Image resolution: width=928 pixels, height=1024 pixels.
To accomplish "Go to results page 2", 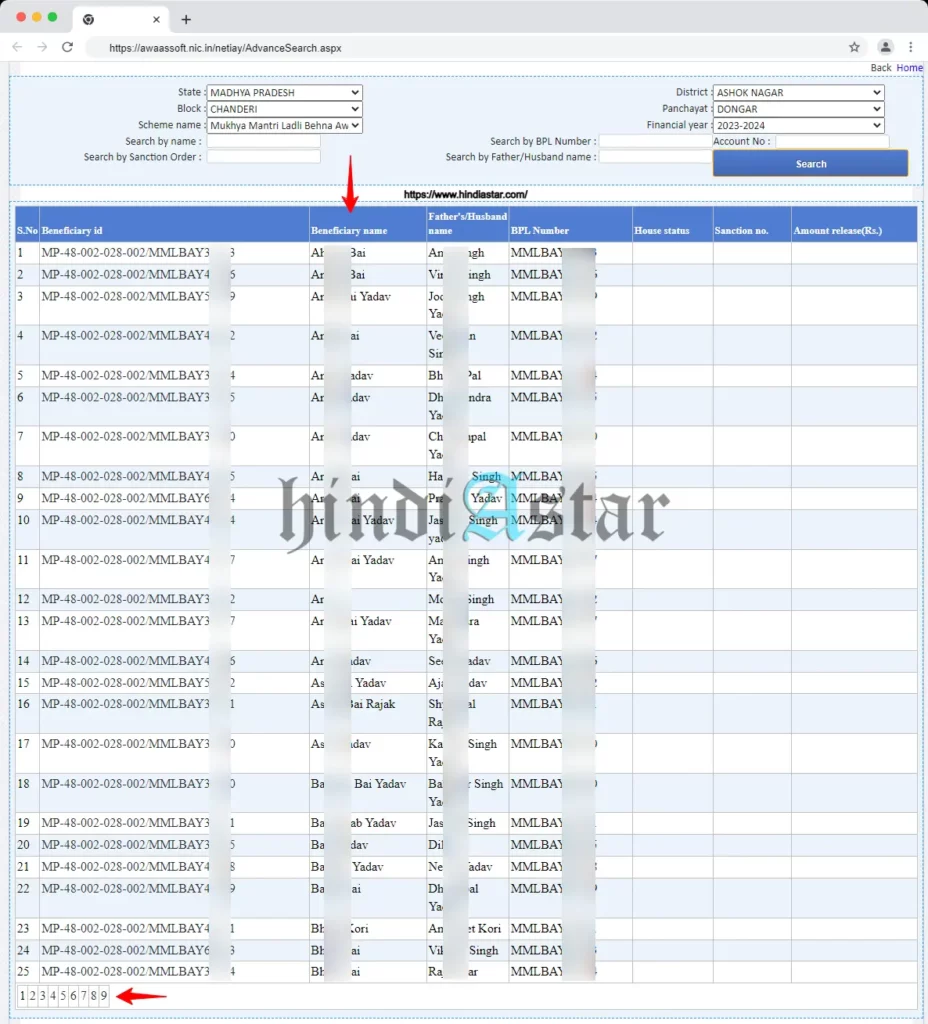I will click(33, 996).
